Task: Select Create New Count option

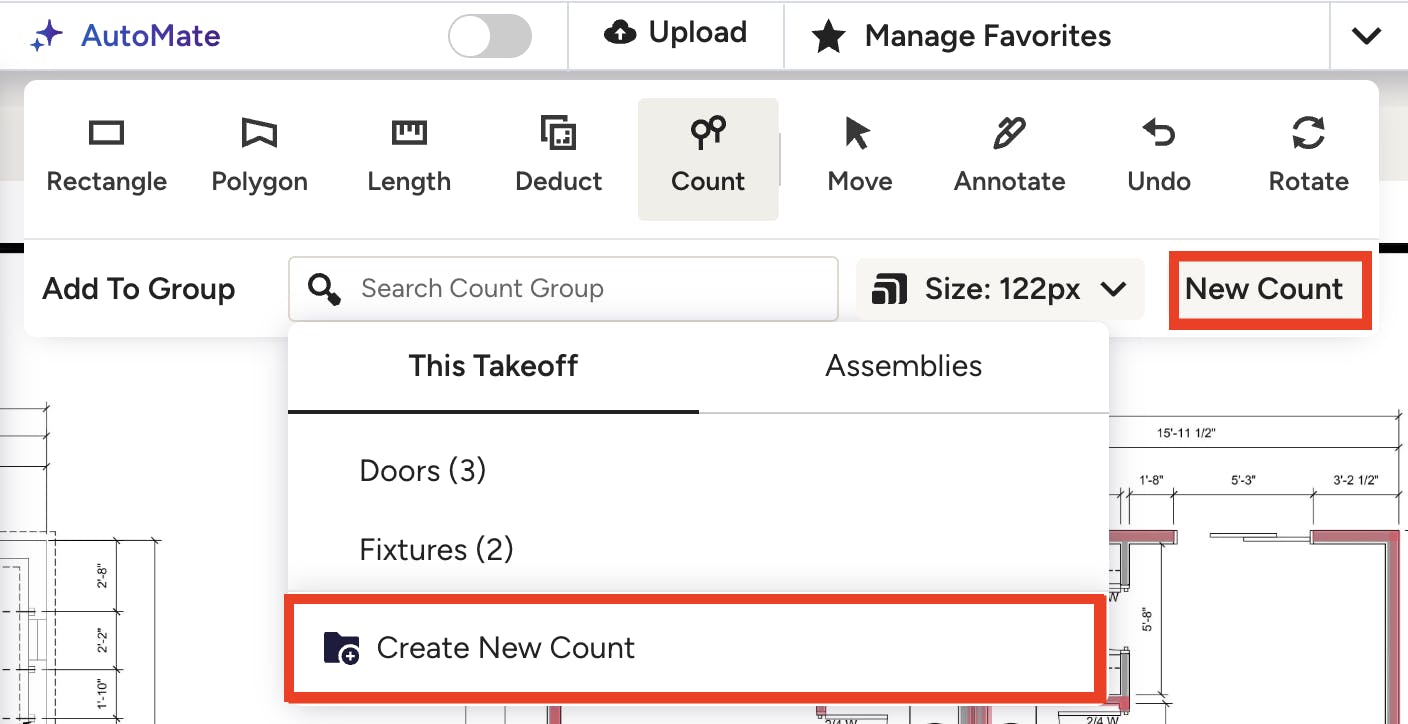Action: click(696, 648)
